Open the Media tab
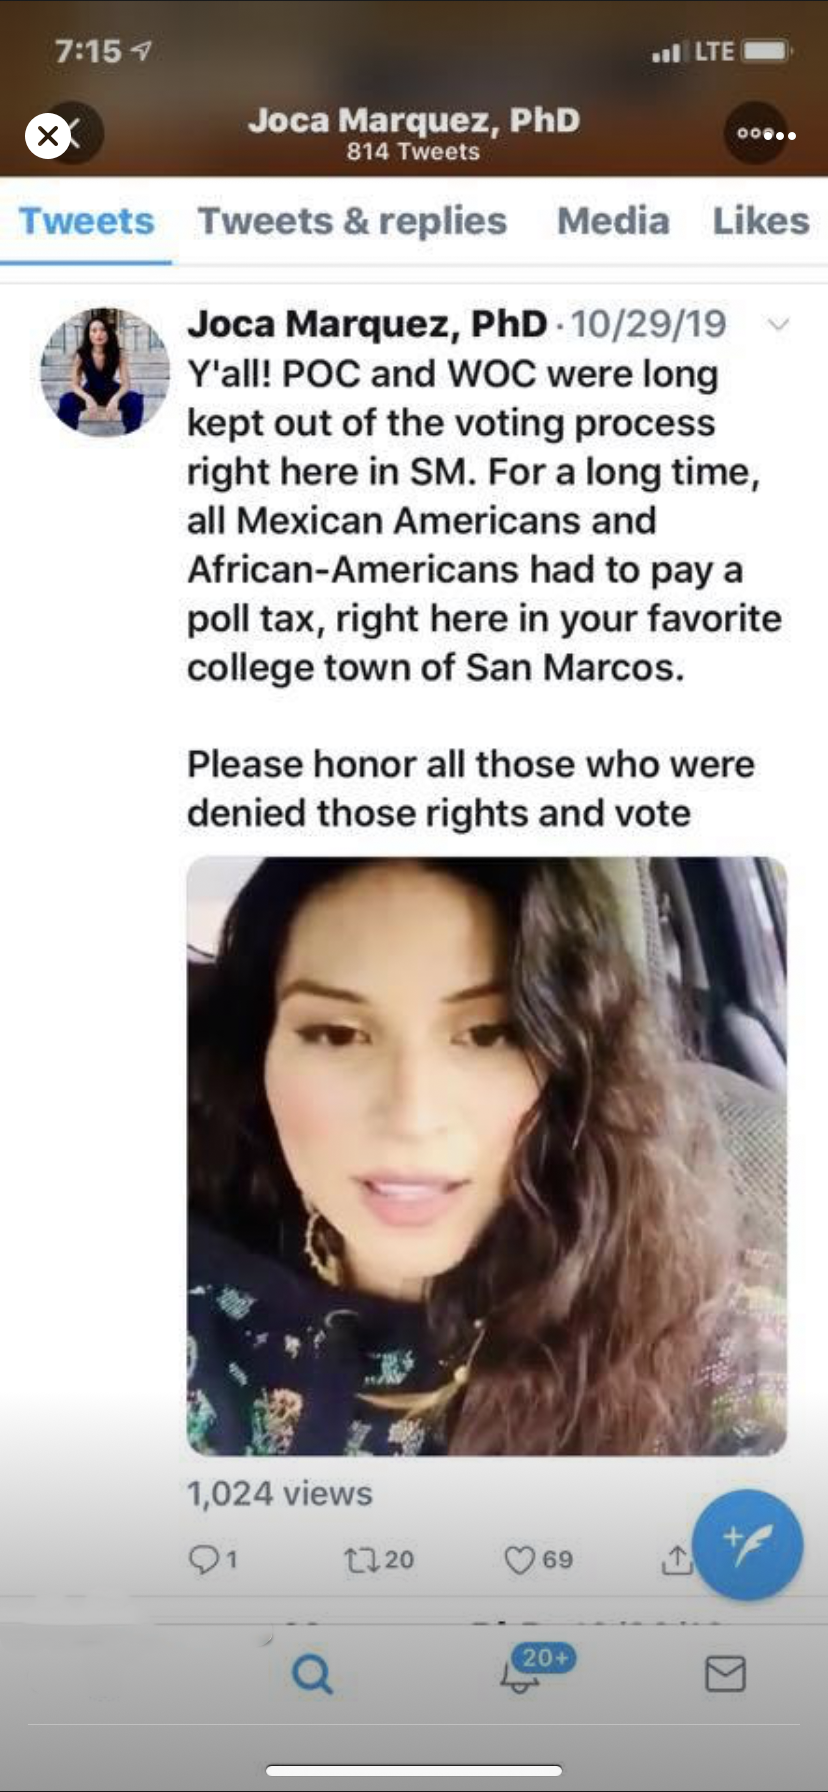Viewport: 828px width, 1792px height. coord(613,221)
